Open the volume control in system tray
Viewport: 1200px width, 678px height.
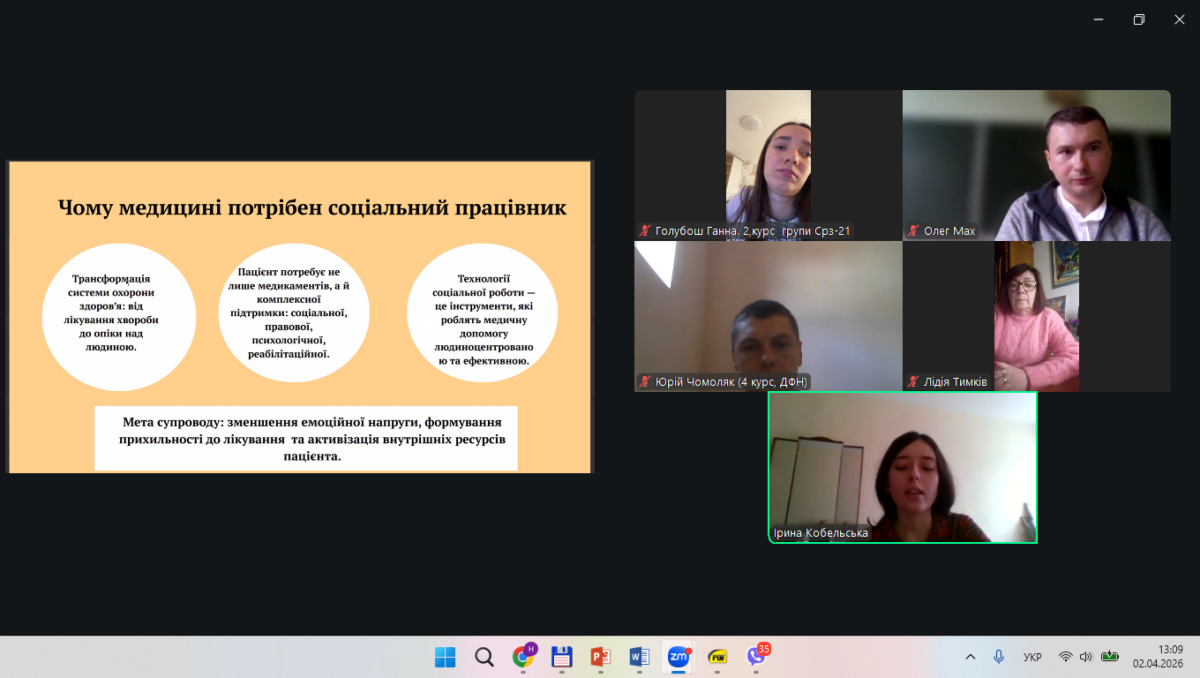pos(1086,657)
